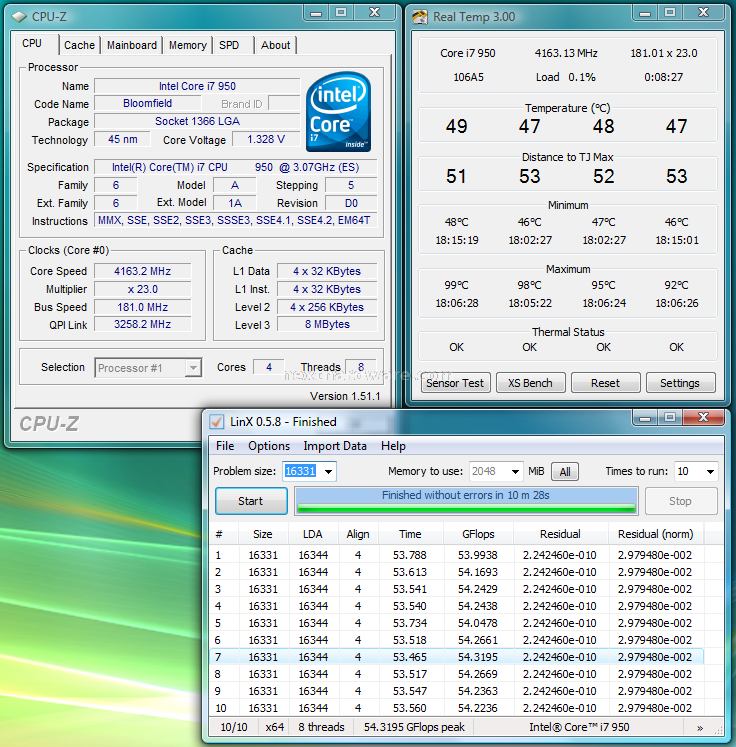Viewport: 736px width, 747px height.
Task: Click the Intel Core i7 logo badge
Action: [x=338, y=111]
